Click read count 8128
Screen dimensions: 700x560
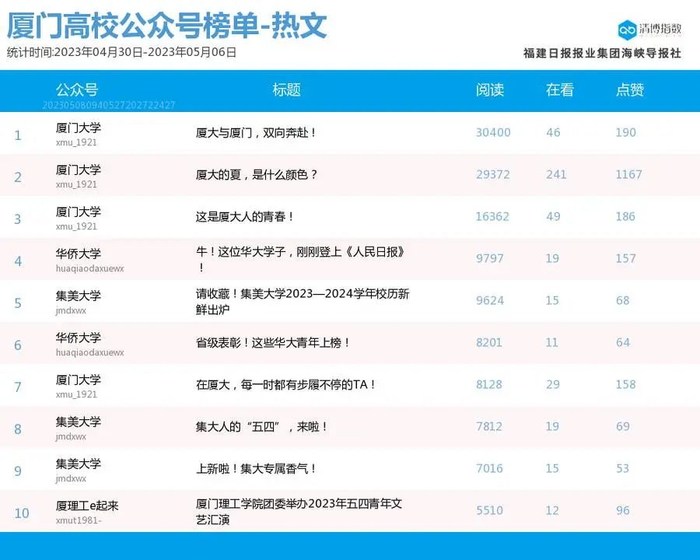point(489,384)
